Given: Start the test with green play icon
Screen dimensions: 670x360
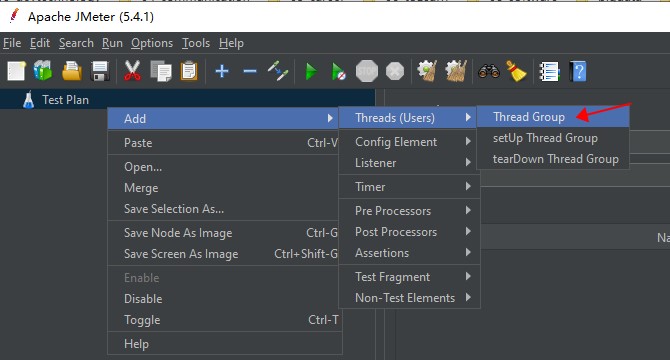Looking at the screenshot, I should pos(311,71).
